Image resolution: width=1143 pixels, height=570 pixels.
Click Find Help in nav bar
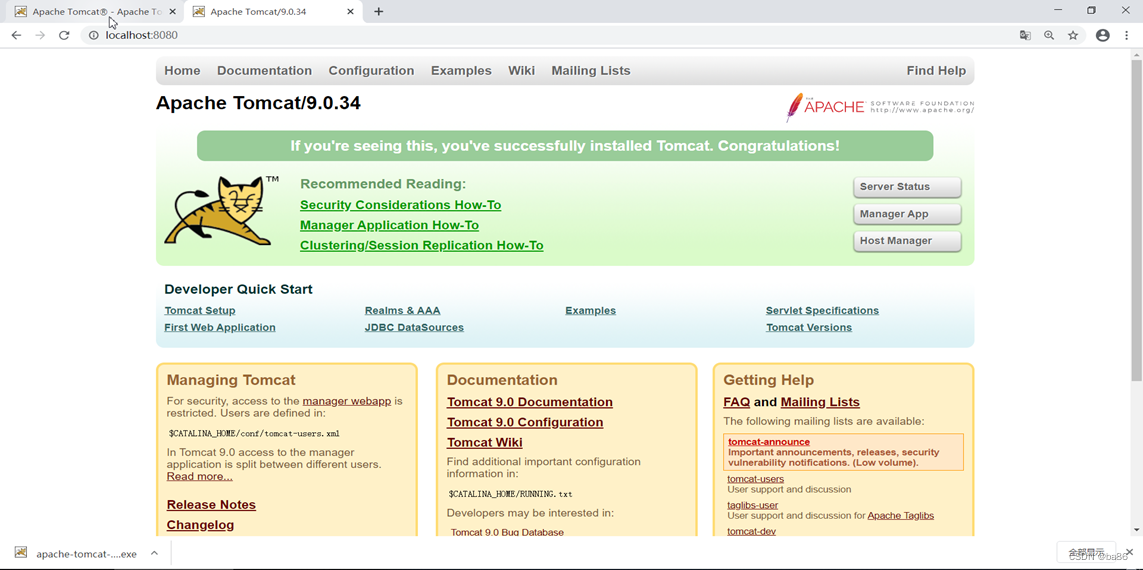coord(936,71)
